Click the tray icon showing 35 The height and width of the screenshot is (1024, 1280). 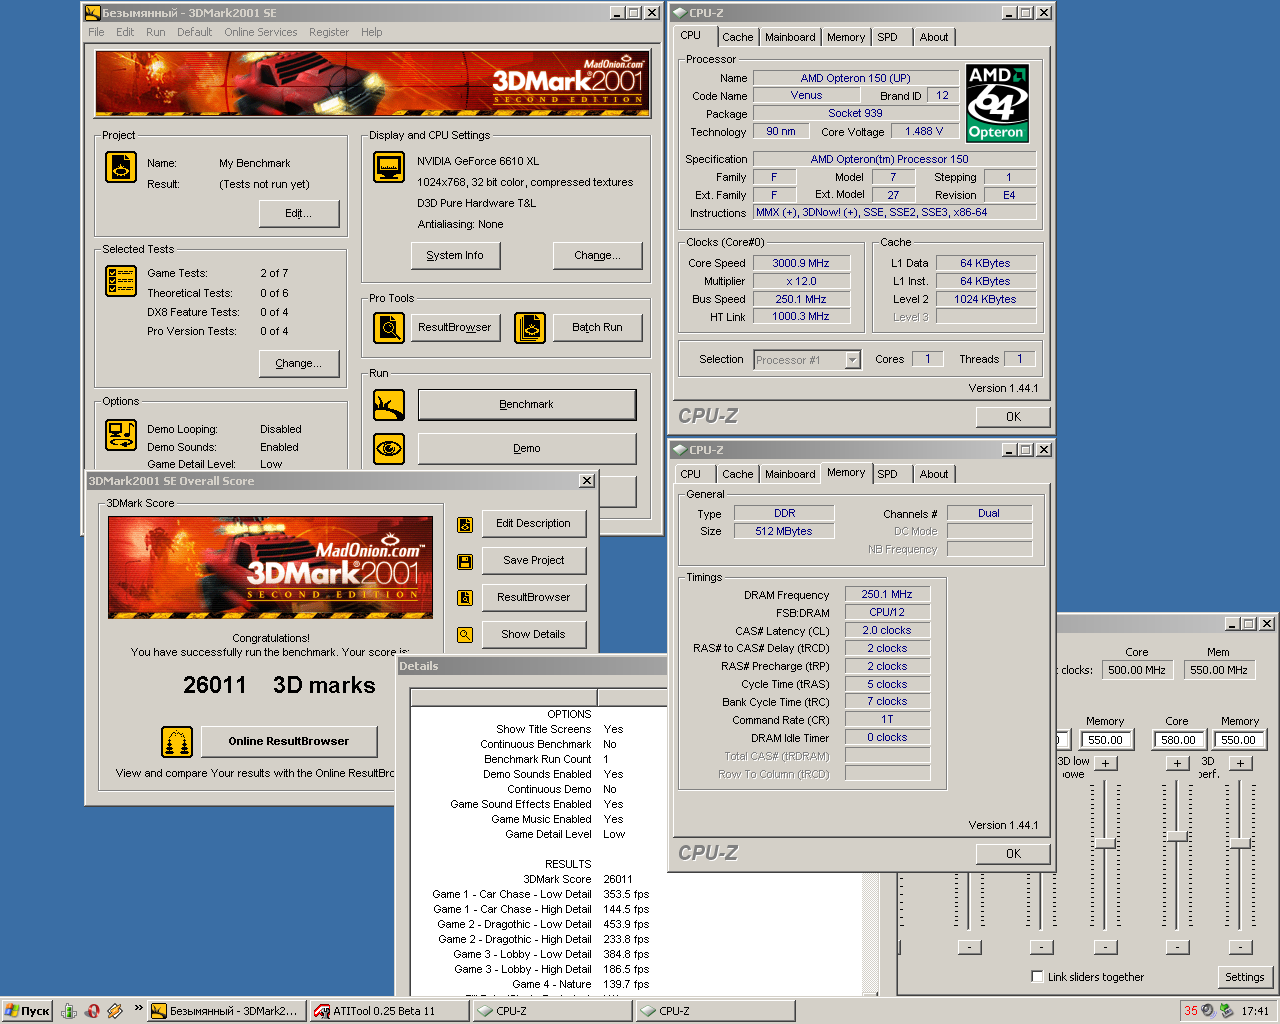[x=1191, y=1011]
